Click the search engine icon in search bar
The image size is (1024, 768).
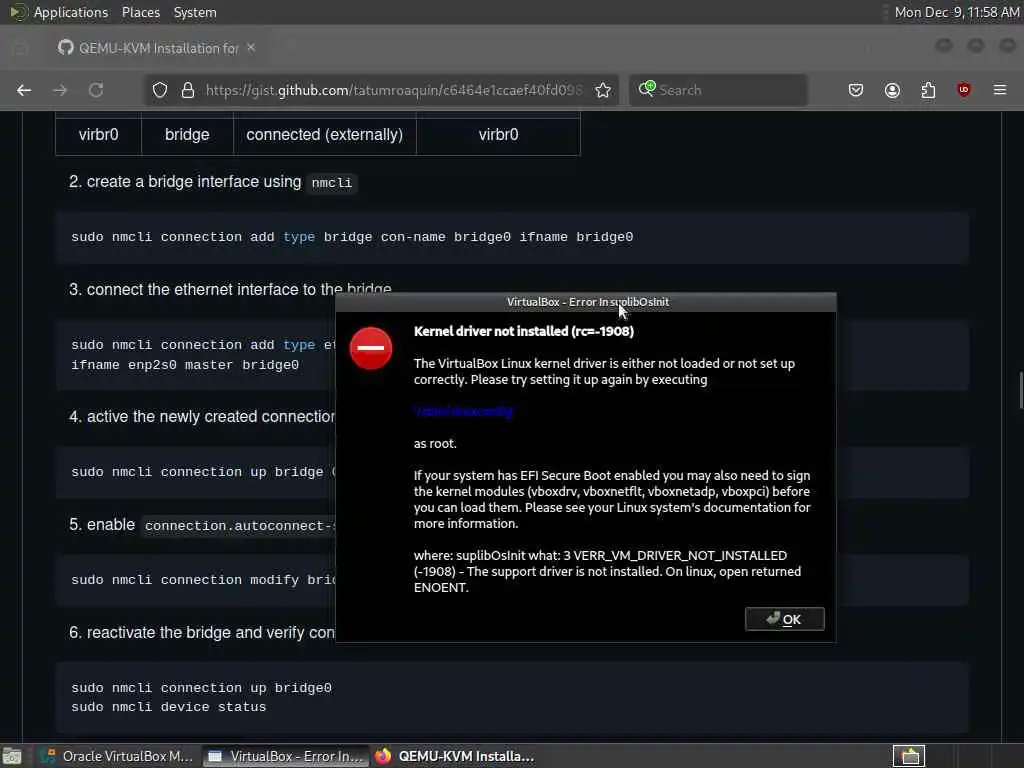pos(647,89)
